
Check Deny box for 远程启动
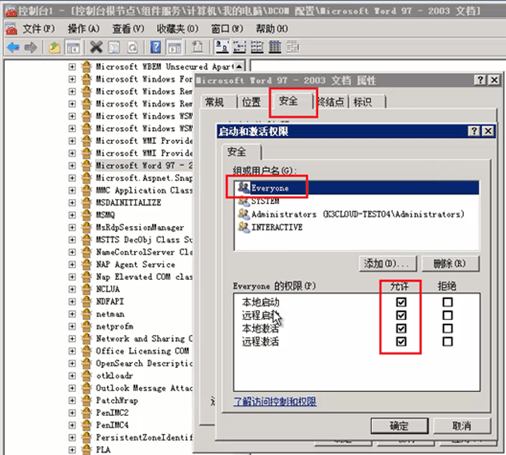tap(447, 315)
